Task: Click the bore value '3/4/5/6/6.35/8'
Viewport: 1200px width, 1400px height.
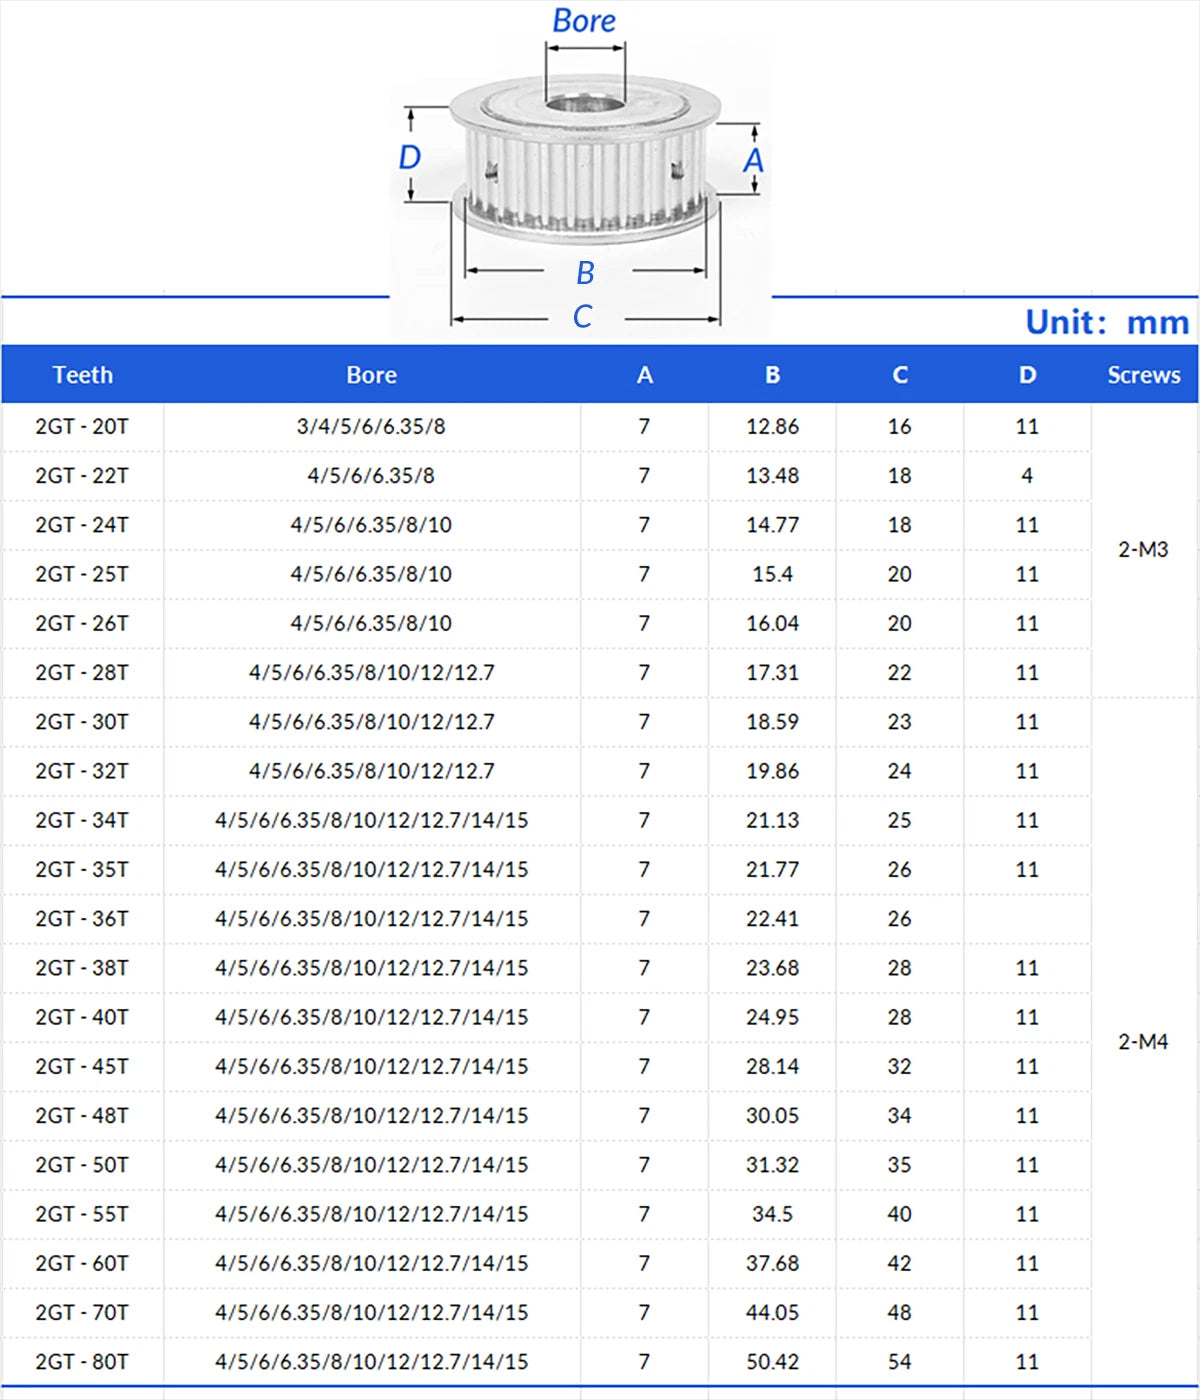Action: pos(371,426)
